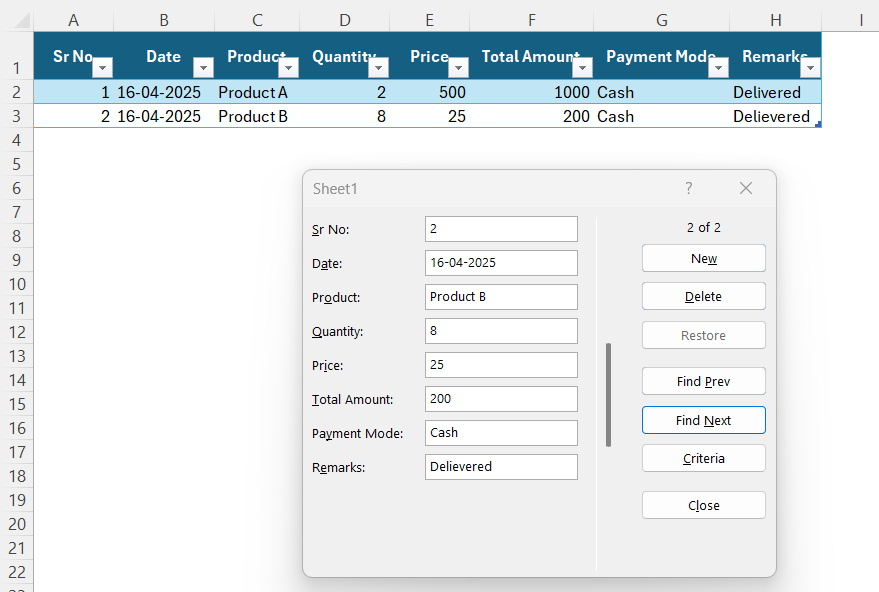
Task: Click the cell containing Product A
Action: coord(257,92)
